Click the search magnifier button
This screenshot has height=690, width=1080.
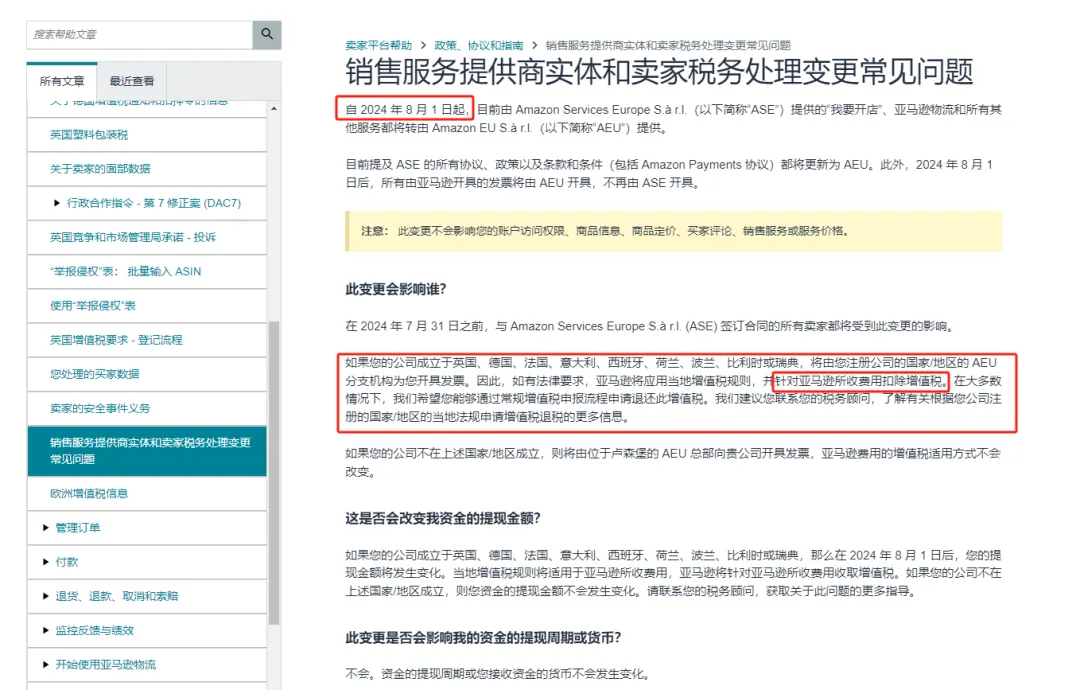coord(267,34)
